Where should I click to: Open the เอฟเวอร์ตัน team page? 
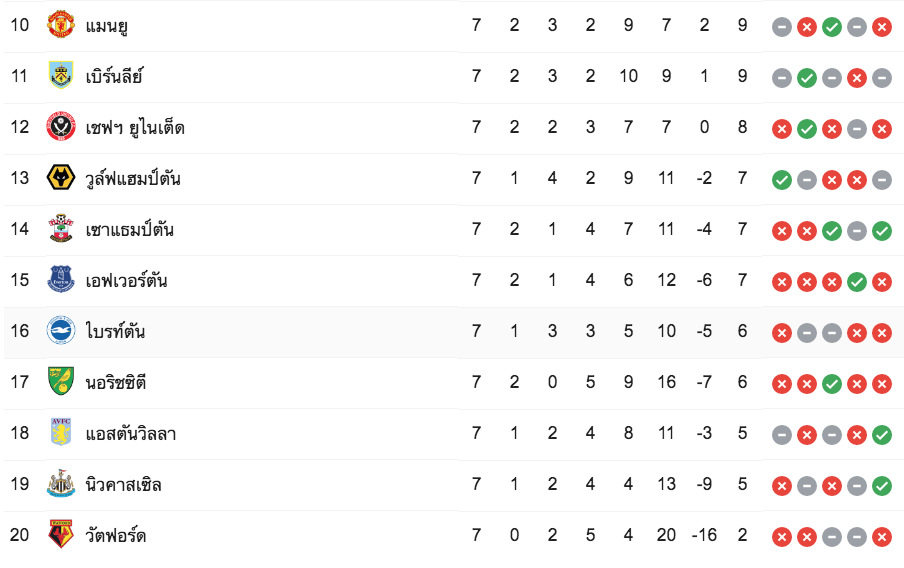126,281
